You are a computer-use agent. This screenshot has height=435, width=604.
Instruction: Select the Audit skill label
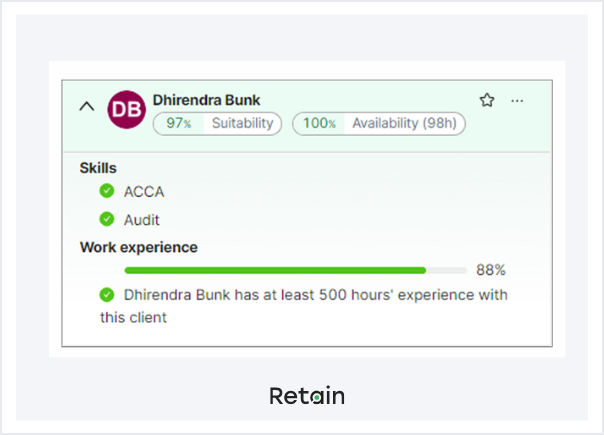[142, 220]
